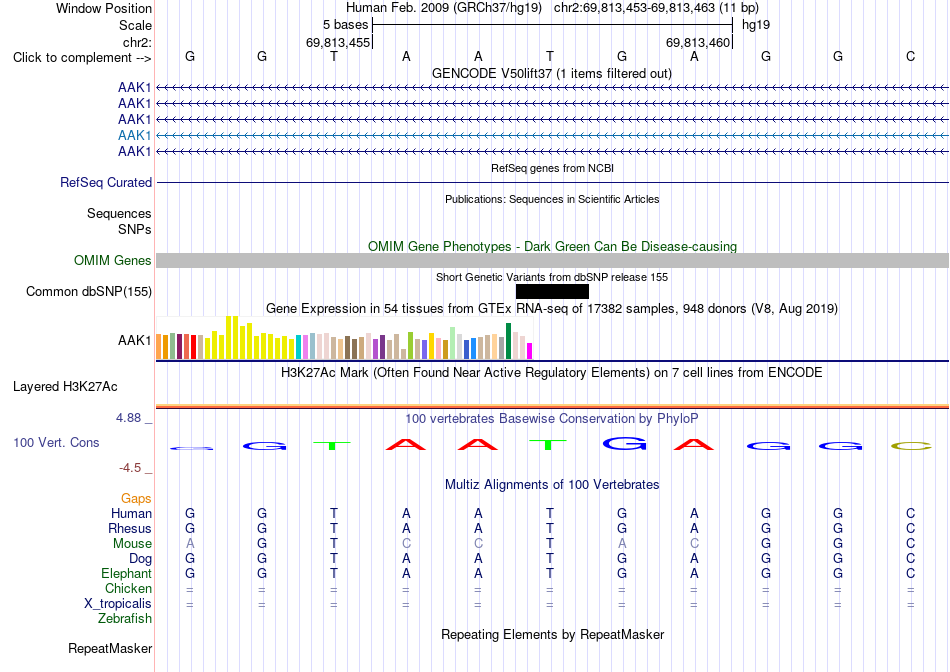Image resolution: width=950 pixels, height=672 pixels.
Task: Click 'Publications: Sequences in Scientific Articles' title
Action: [x=552, y=199]
